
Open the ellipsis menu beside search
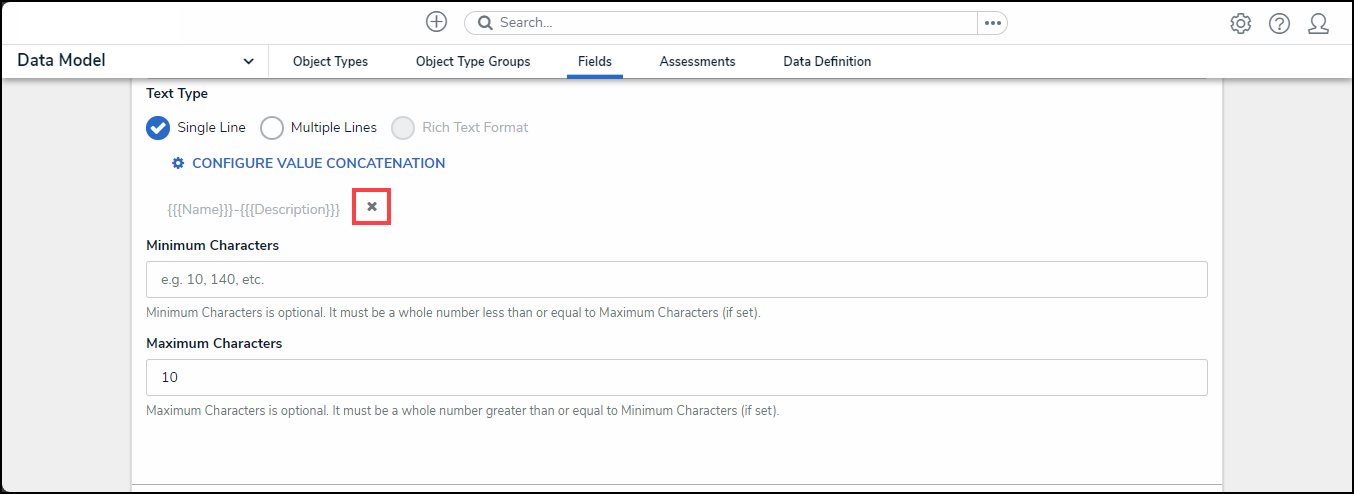992,23
